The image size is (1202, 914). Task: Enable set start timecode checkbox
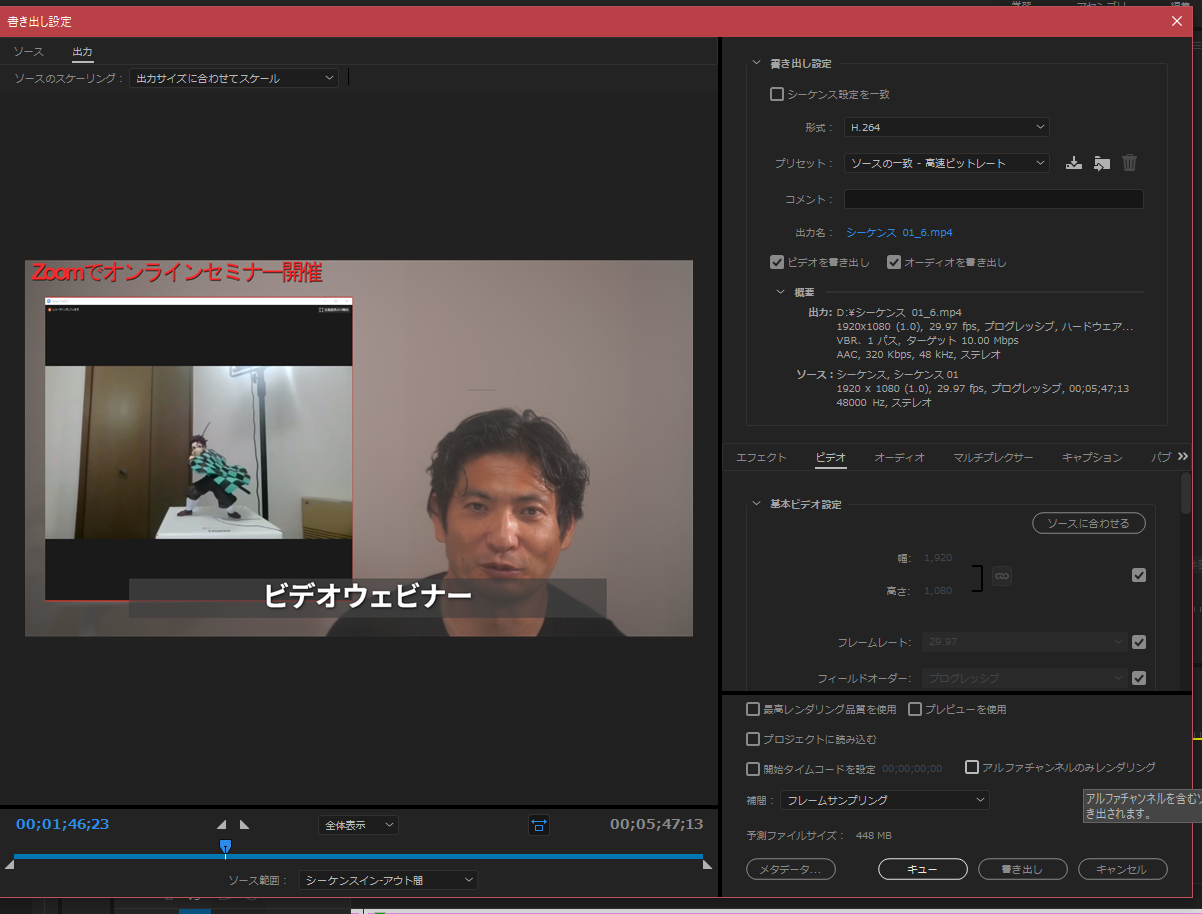coord(753,769)
